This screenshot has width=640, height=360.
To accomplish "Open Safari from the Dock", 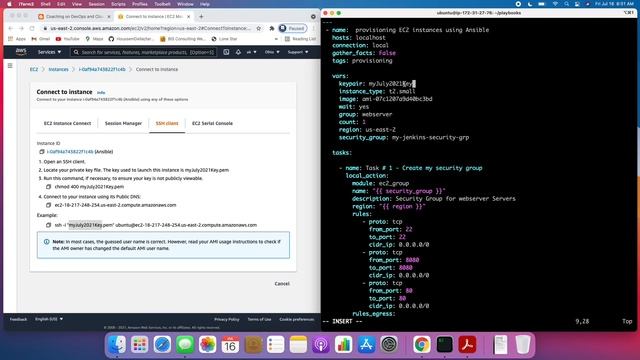I will tap(162, 344).
